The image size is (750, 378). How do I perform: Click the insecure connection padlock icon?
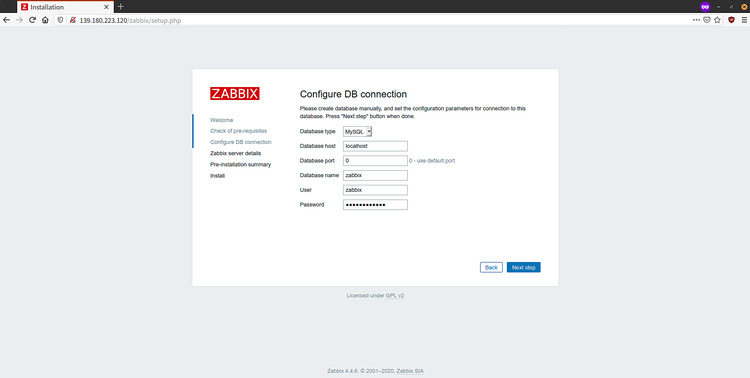coord(72,20)
